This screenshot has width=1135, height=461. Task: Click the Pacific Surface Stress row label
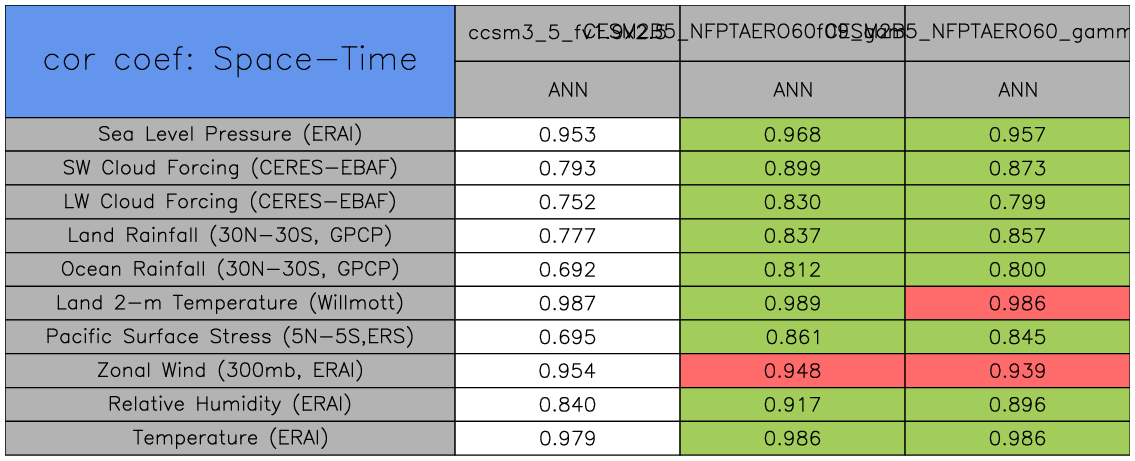230,337
